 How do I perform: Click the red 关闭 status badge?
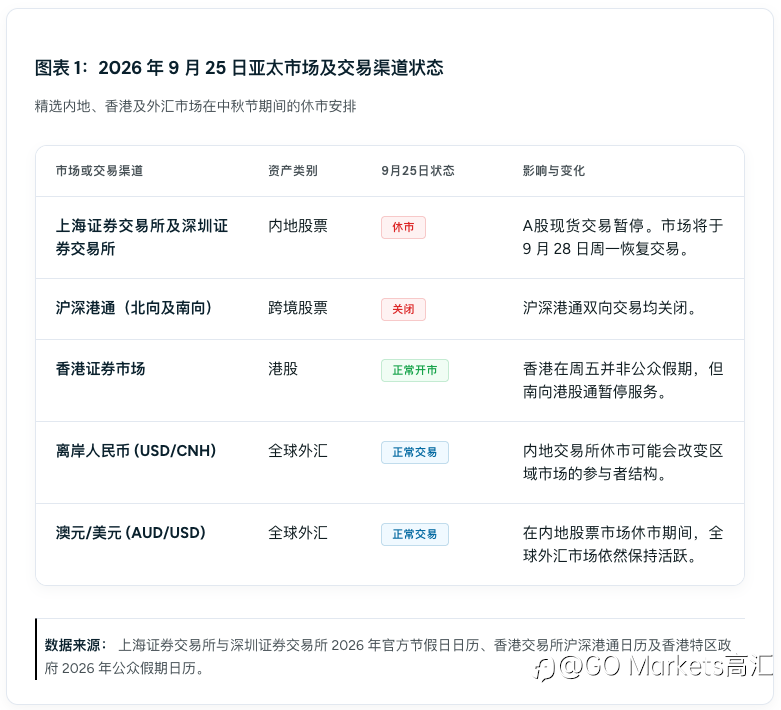tap(403, 309)
